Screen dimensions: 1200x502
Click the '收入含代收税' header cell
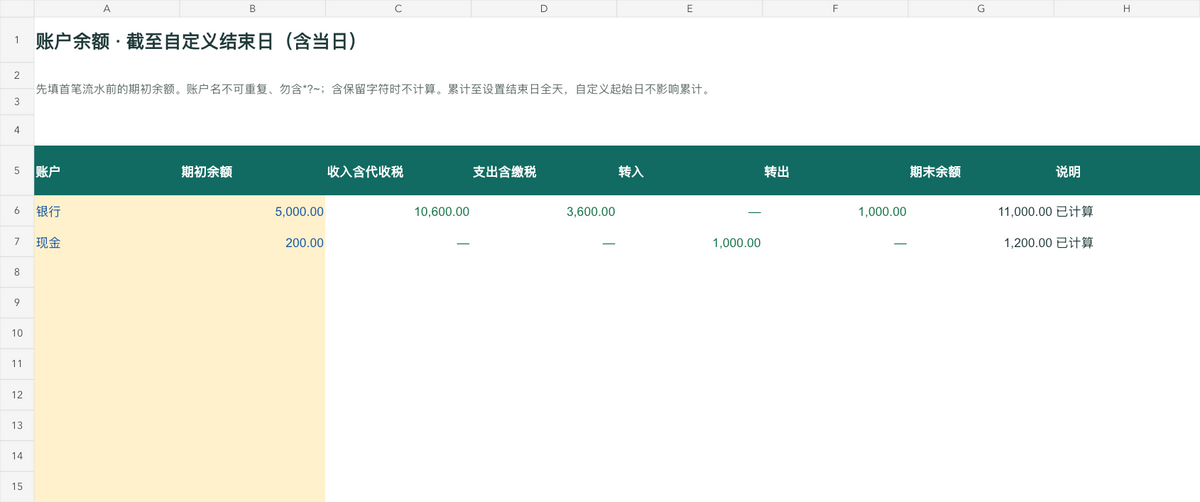click(x=398, y=171)
